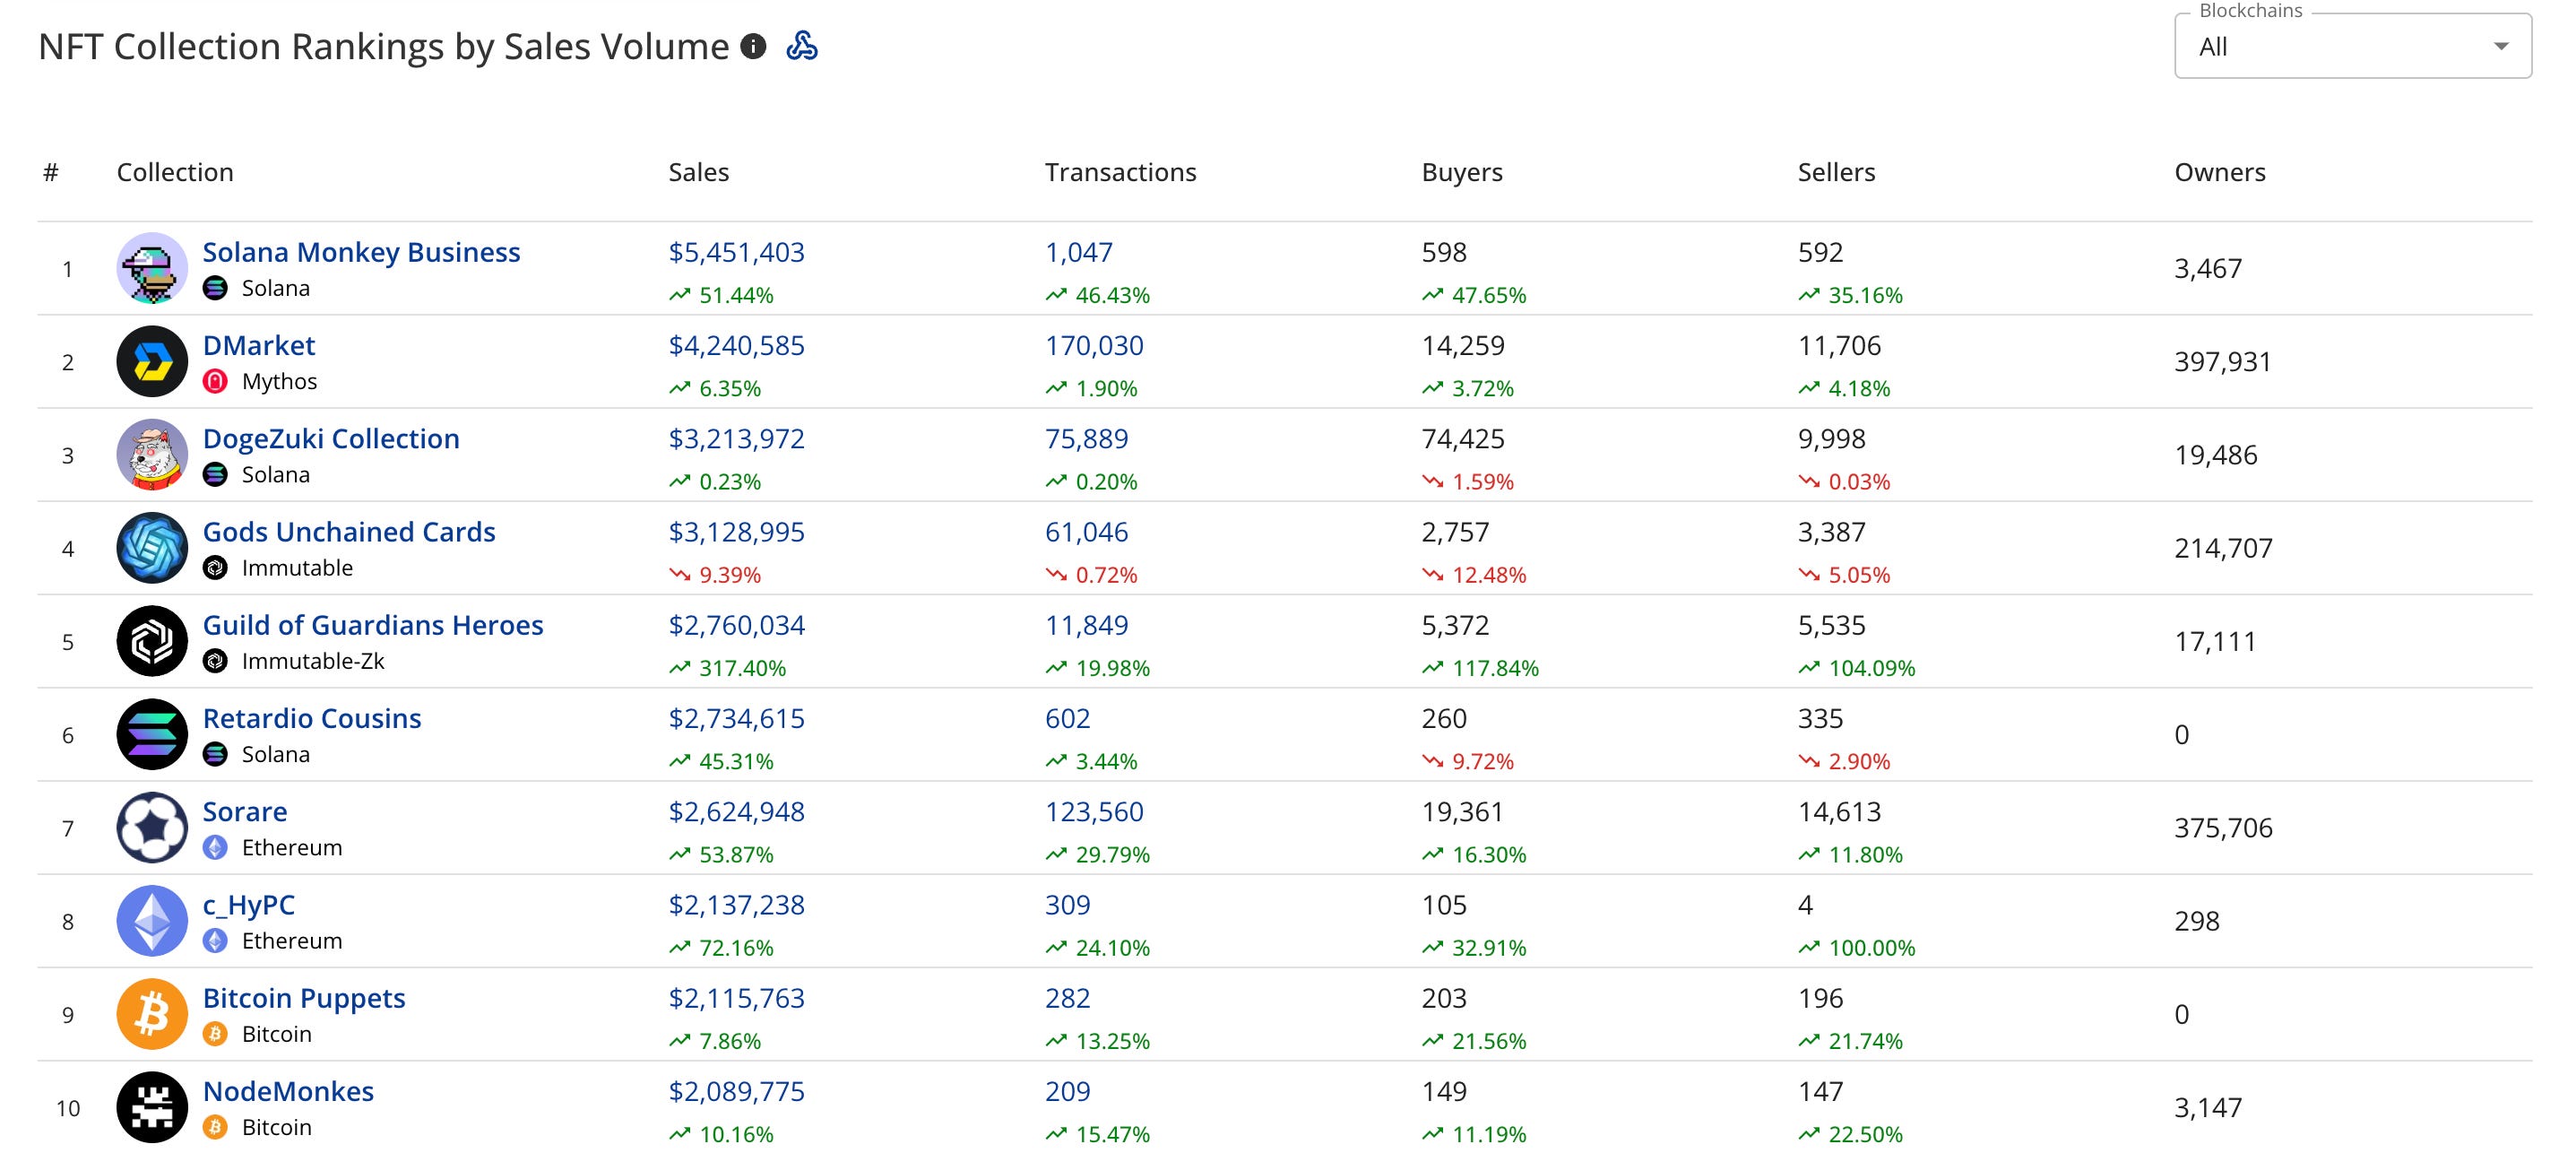The image size is (2576, 1153).
Task: Click the webhook icon next to title
Action: coord(801,46)
